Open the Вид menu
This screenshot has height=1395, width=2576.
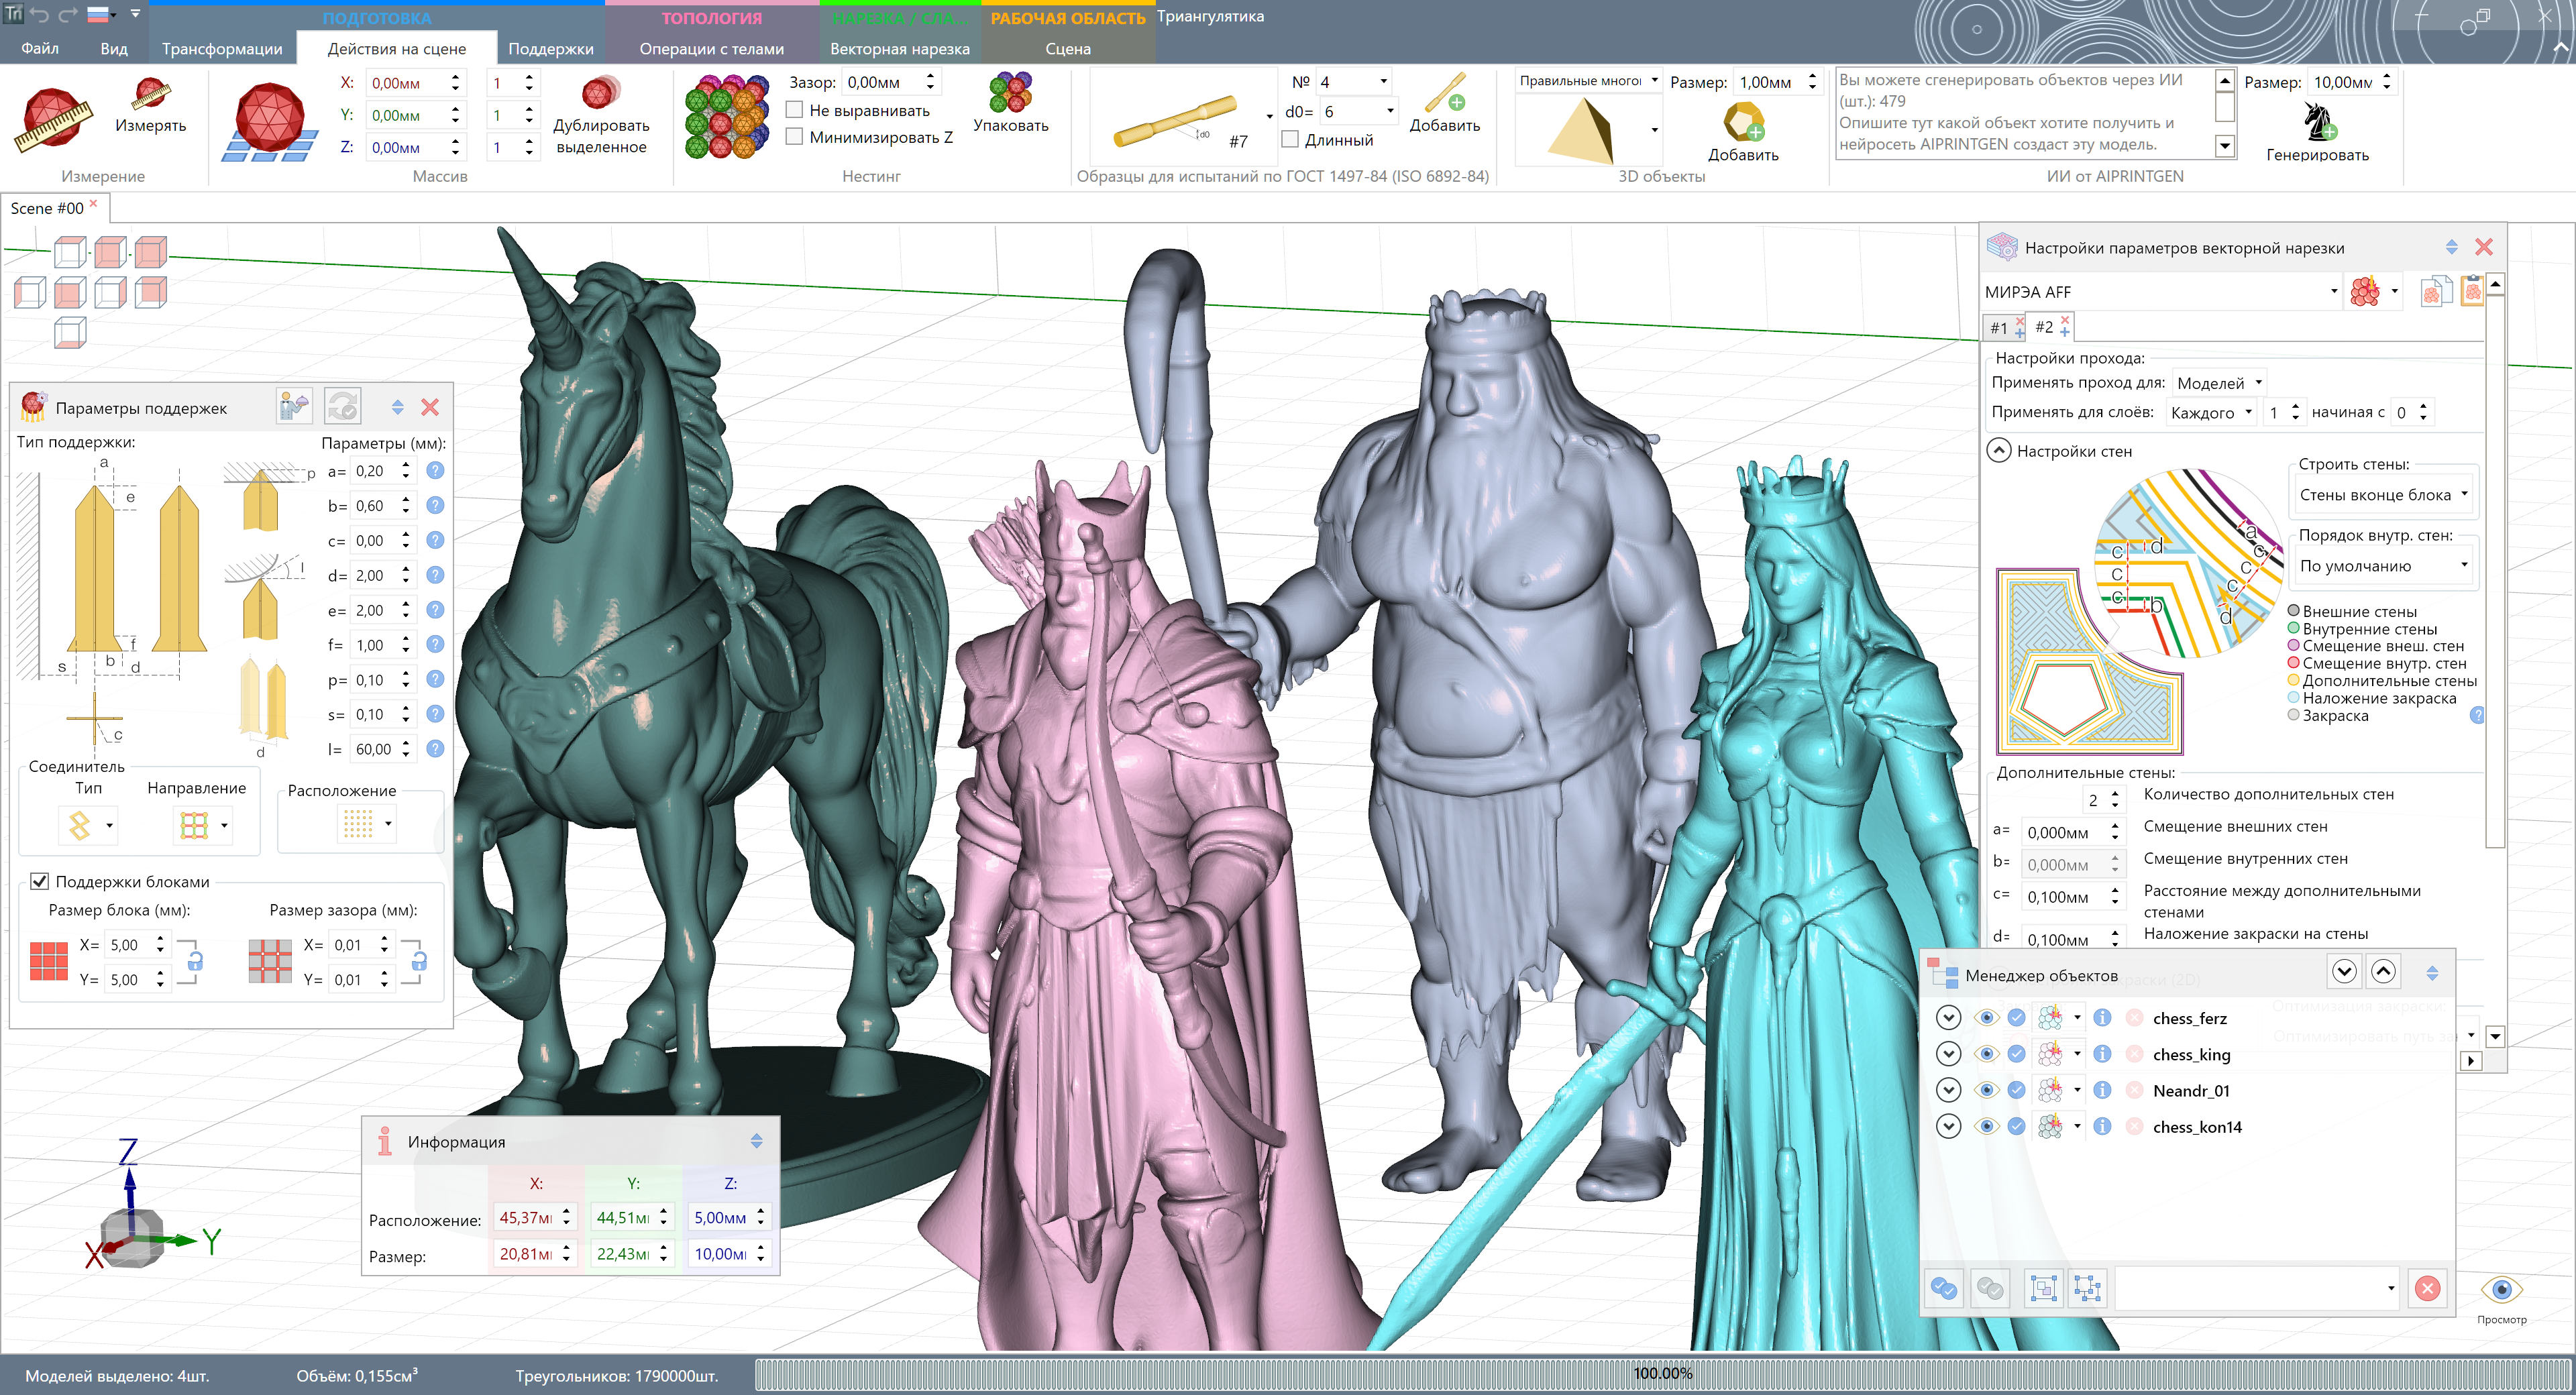coord(114,48)
